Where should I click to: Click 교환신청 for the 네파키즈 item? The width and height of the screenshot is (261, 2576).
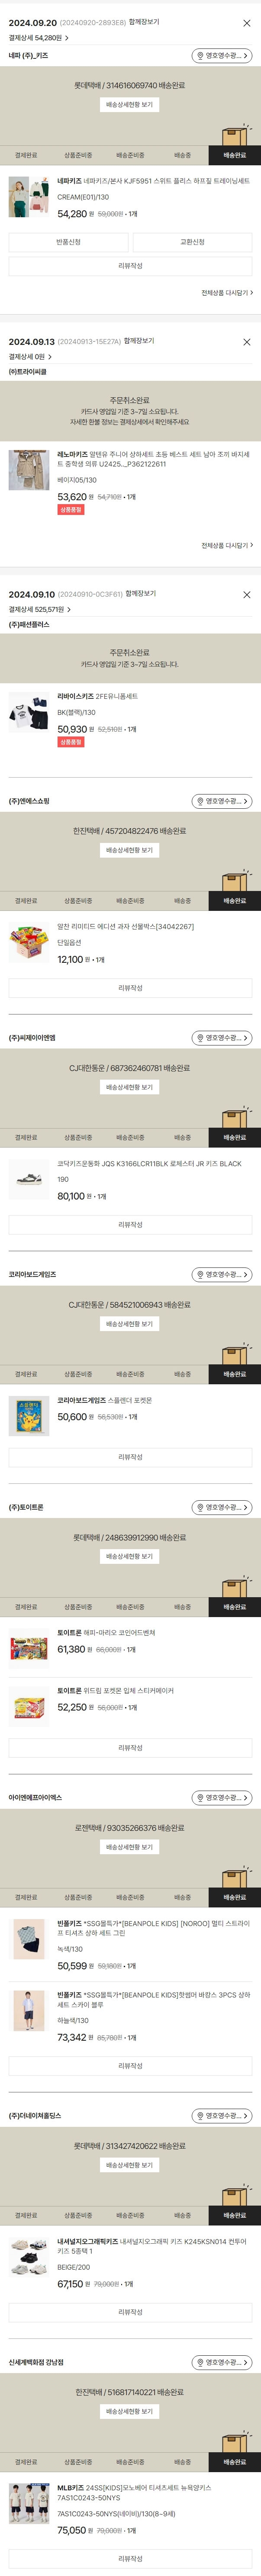click(192, 242)
